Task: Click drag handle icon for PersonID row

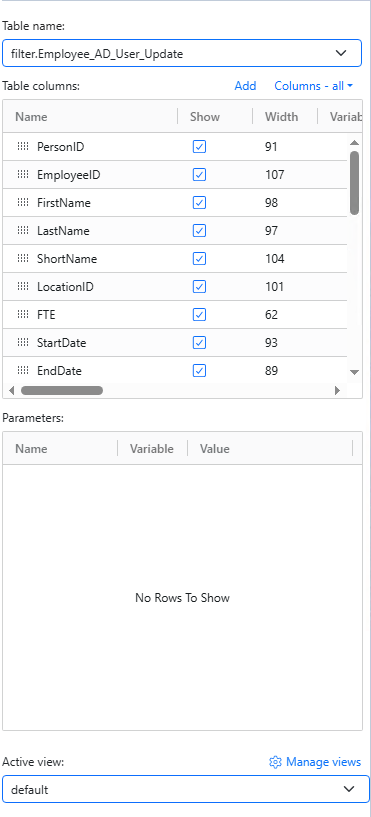Action: [22, 147]
